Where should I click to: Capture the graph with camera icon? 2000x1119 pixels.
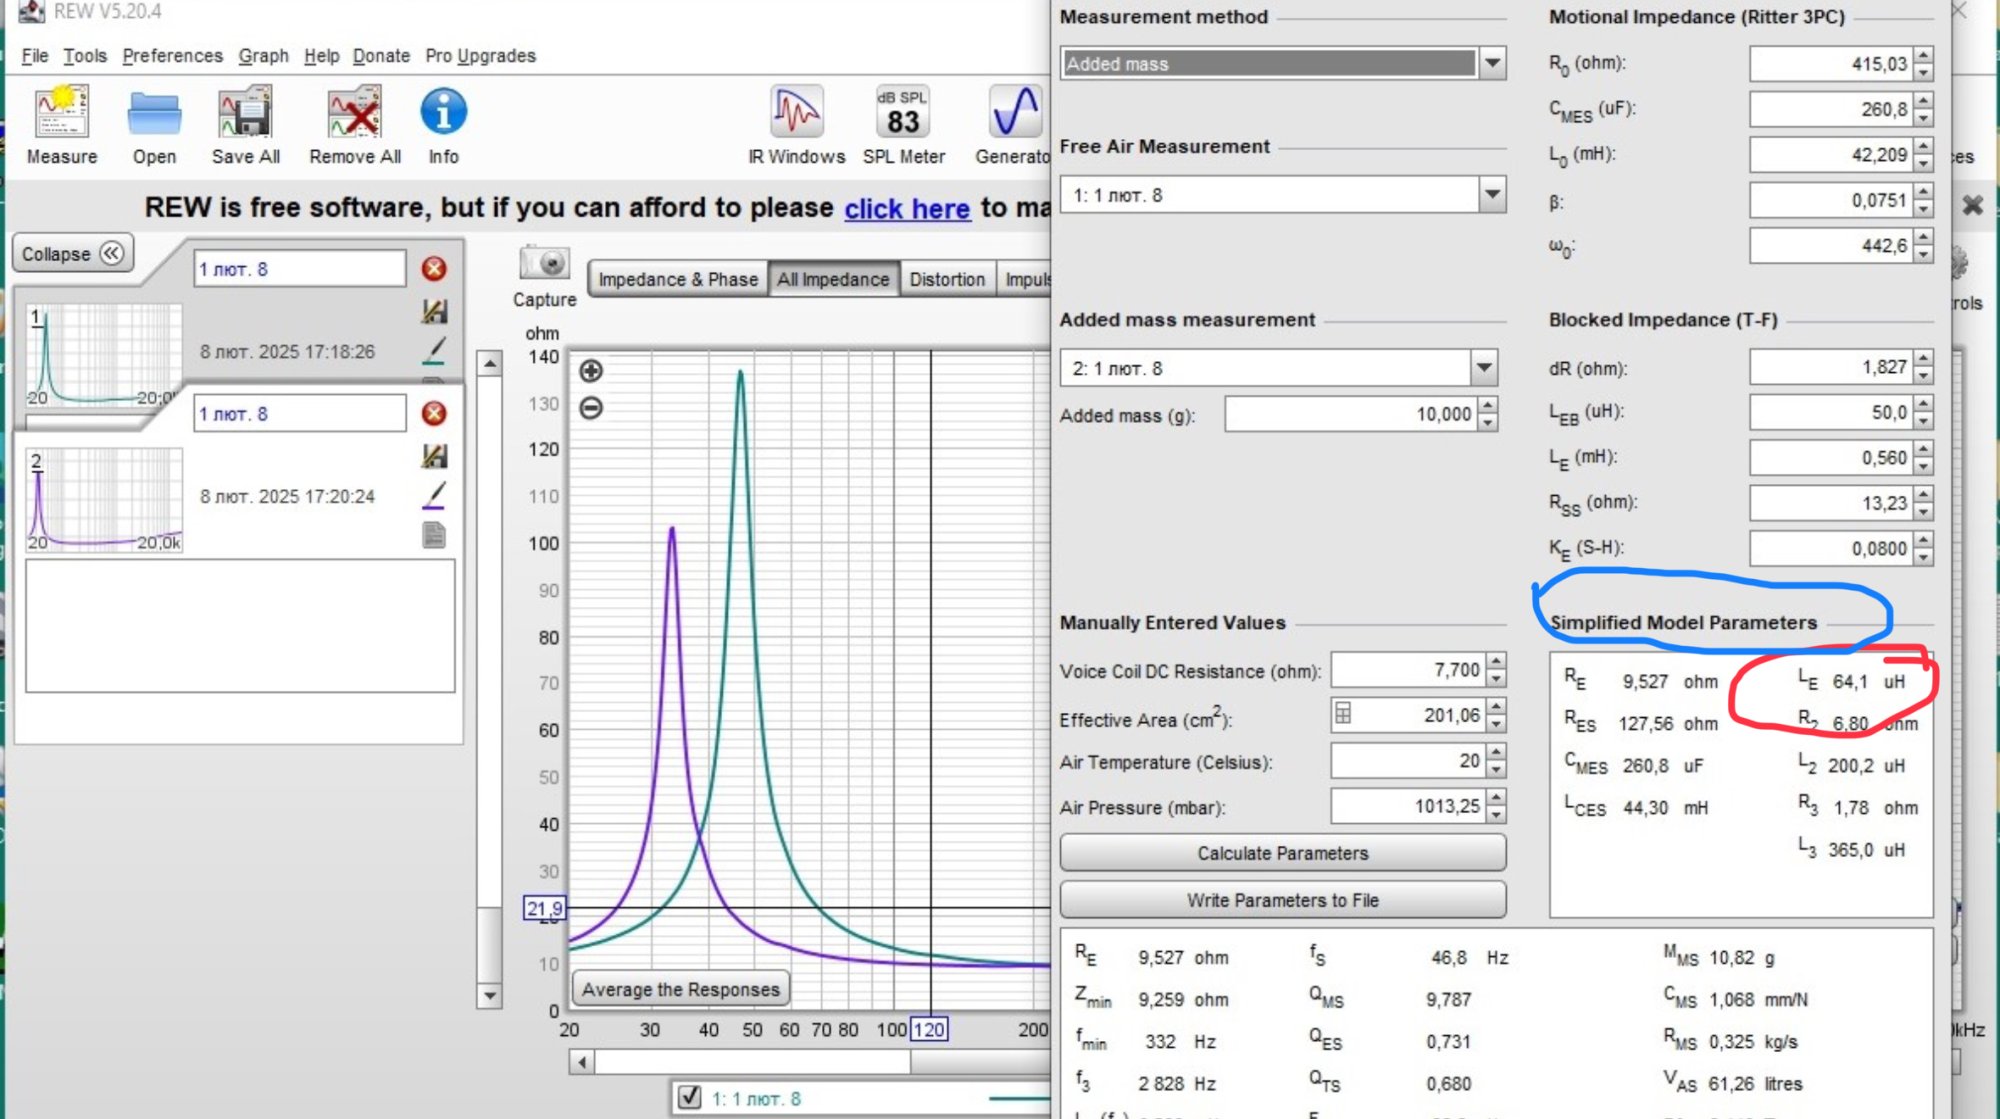tap(544, 263)
